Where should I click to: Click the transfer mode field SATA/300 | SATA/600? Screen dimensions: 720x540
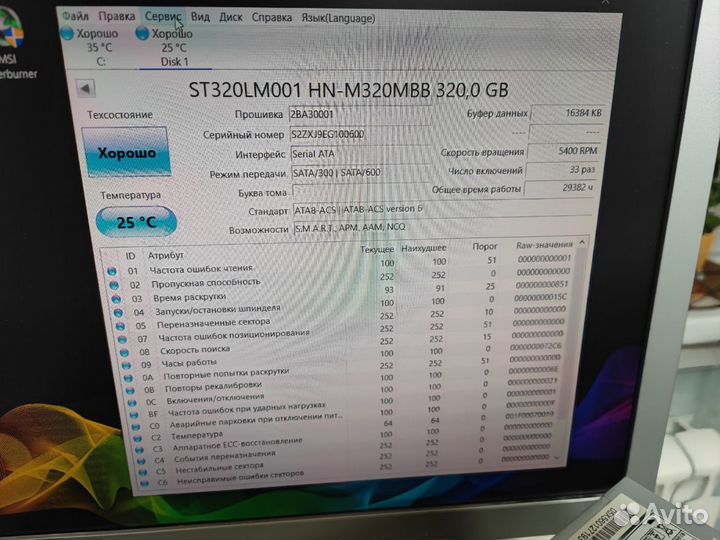[361, 173]
